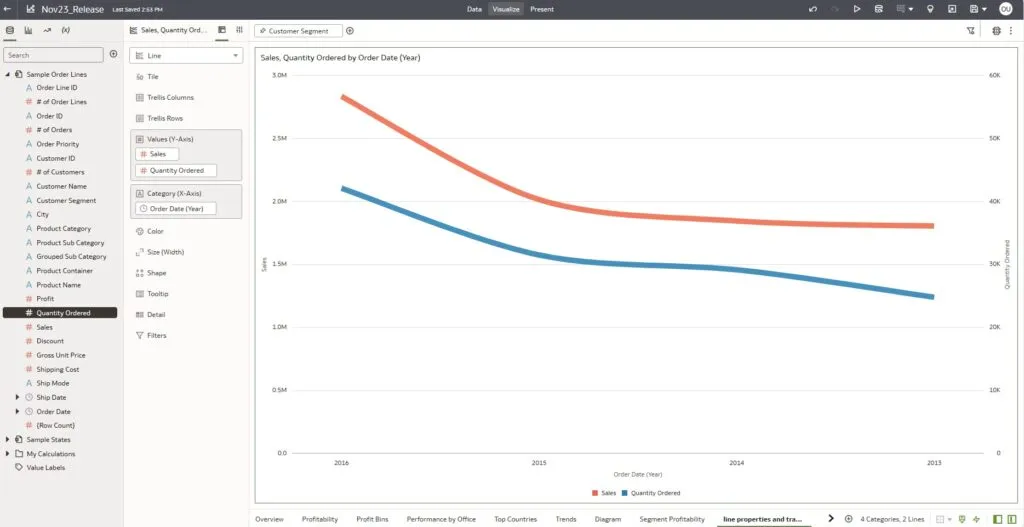The height and width of the screenshot is (527, 1024).
Task: Click the data panel Search field
Action: 53,55
